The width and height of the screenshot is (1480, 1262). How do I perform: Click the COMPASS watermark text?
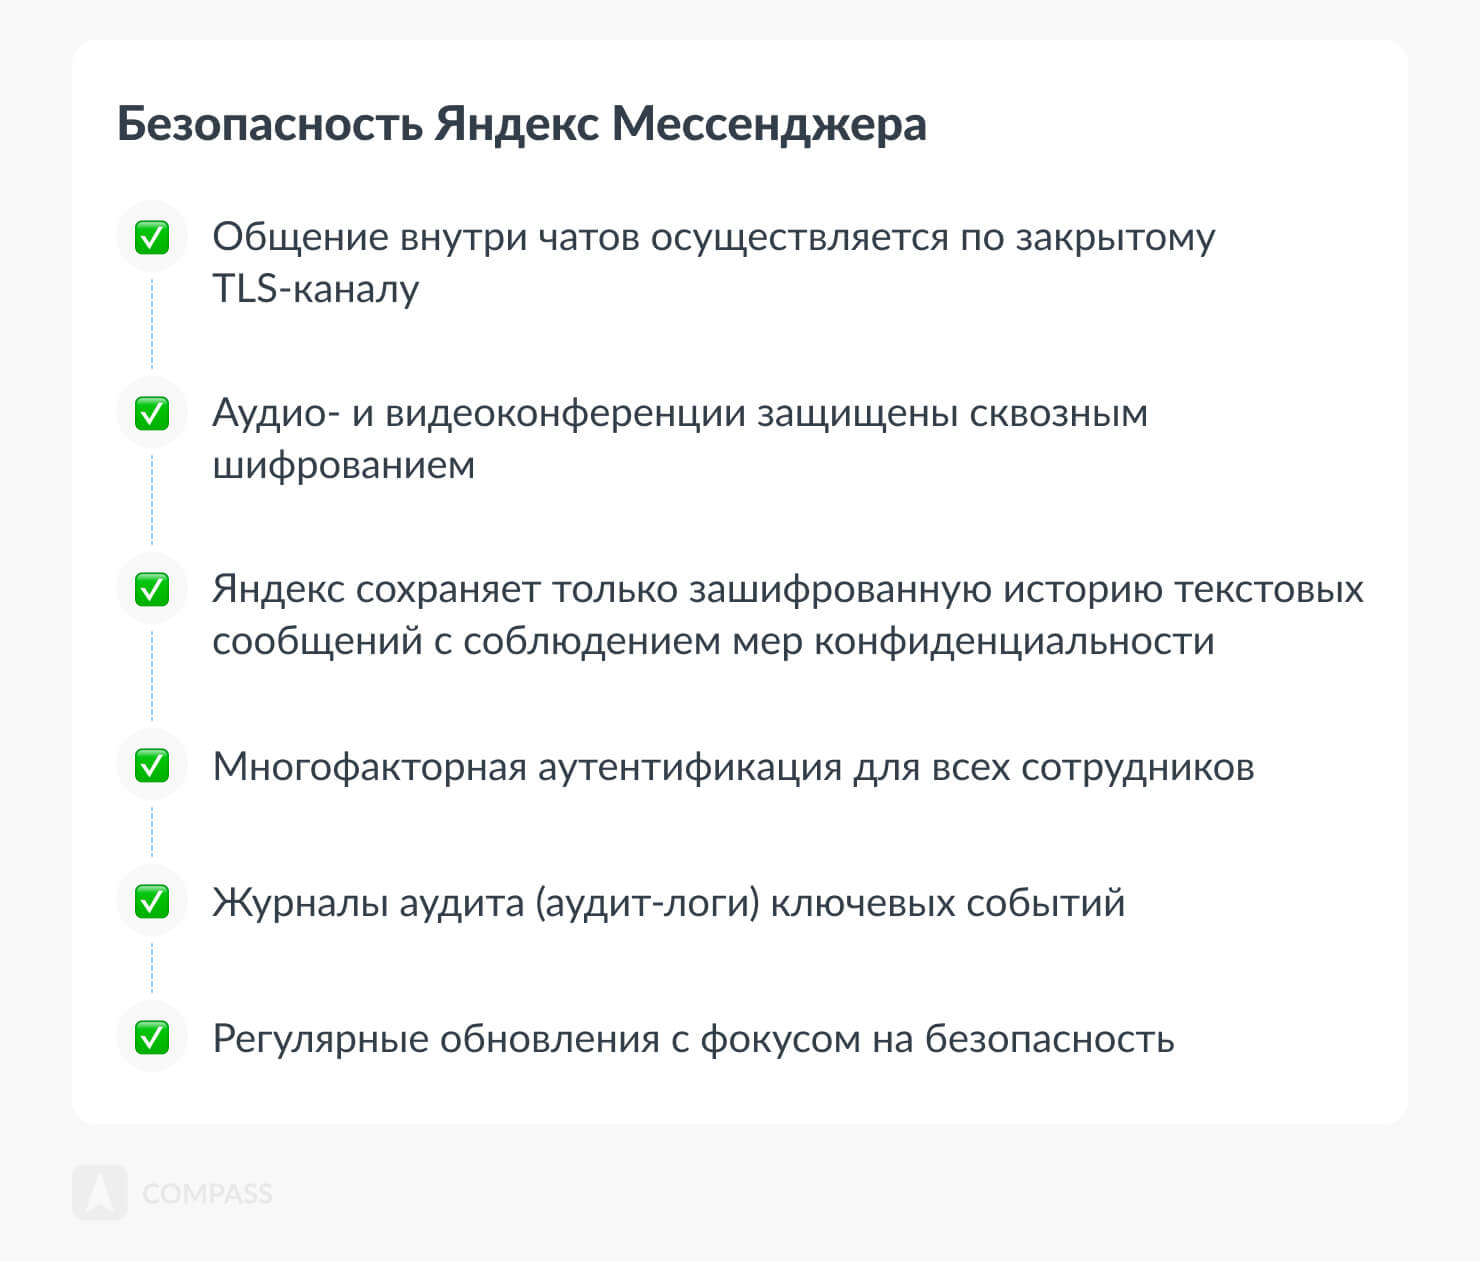[x=207, y=1193]
